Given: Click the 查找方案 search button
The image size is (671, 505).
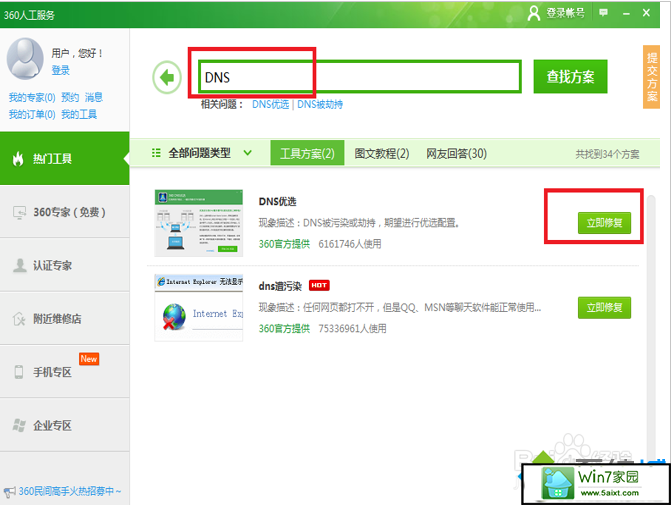Looking at the screenshot, I should (x=570, y=77).
